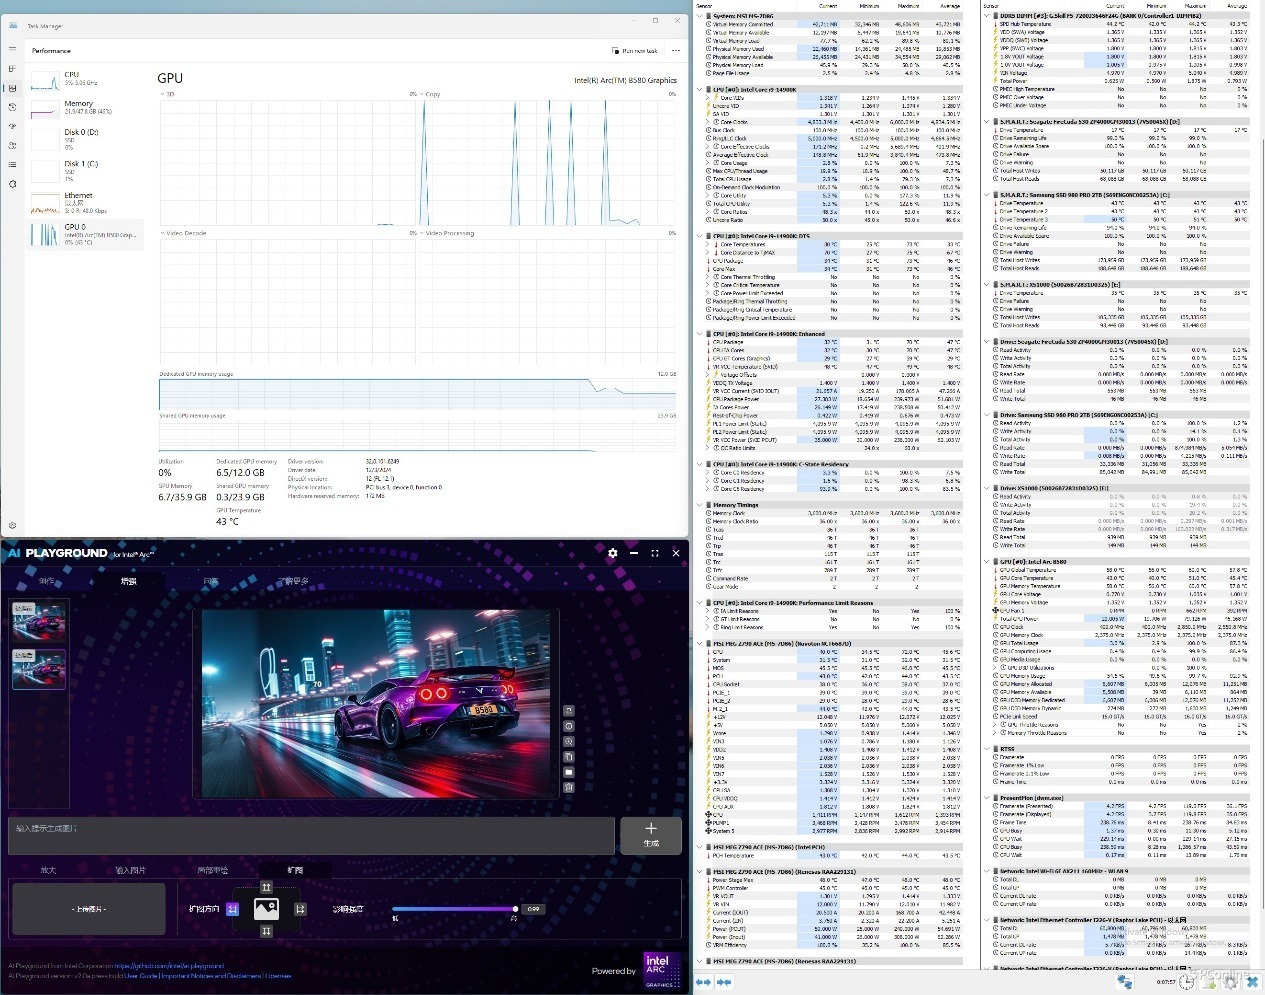Viewport: 1265px width, 995px height.
Task: Switch to the outpaint 扩图 sub-tab
Action: click(x=295, y=870)
